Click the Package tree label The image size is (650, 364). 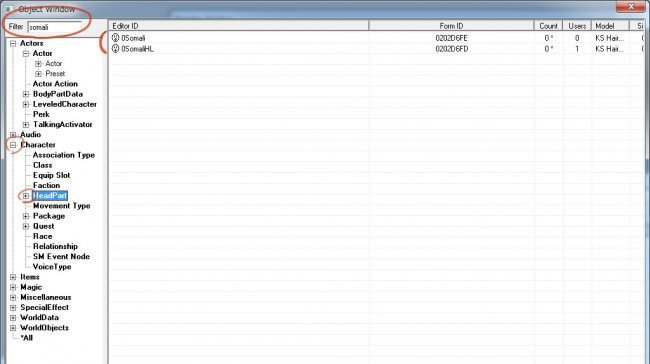(x=49, y=216)
